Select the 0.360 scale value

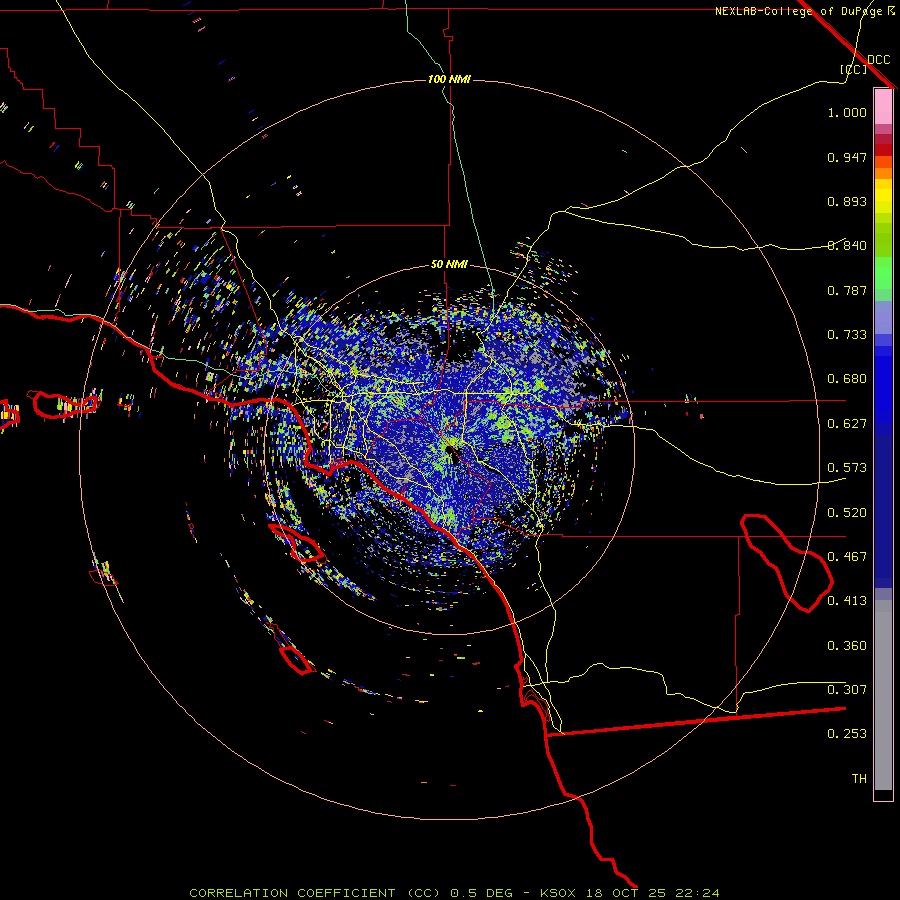pos(847,646)
